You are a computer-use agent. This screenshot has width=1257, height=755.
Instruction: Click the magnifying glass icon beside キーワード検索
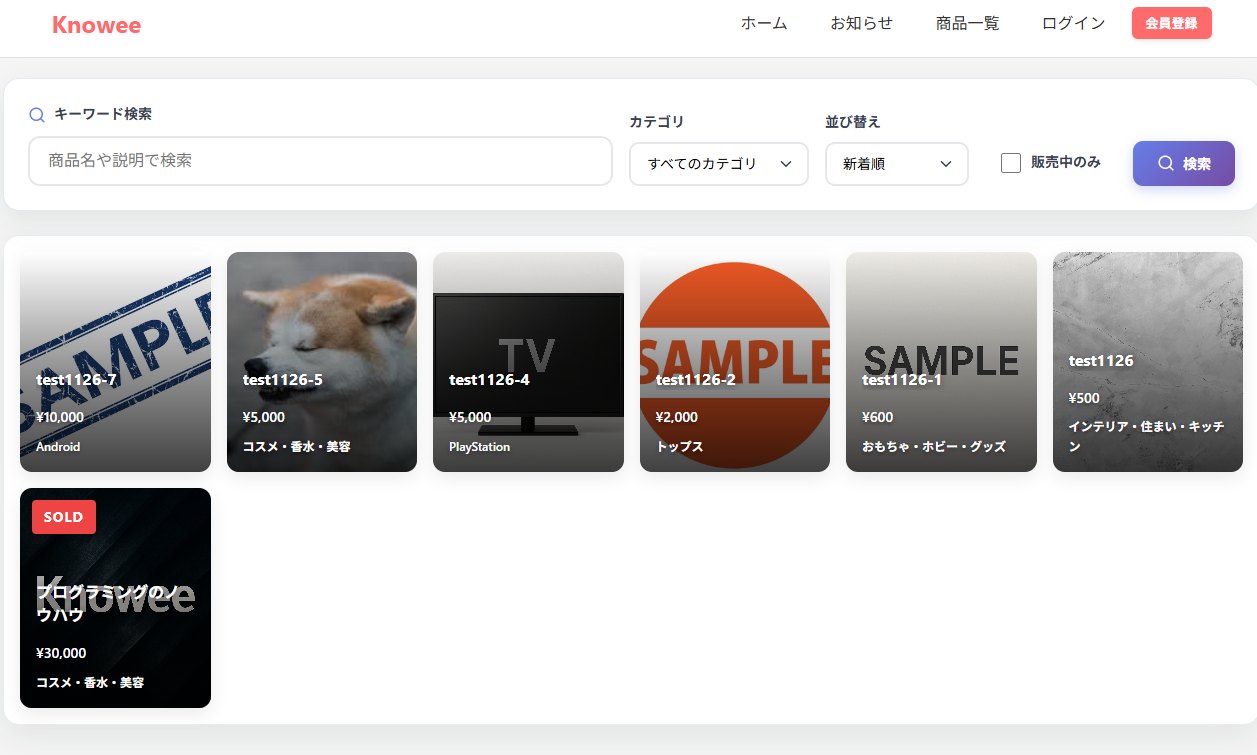37,114
